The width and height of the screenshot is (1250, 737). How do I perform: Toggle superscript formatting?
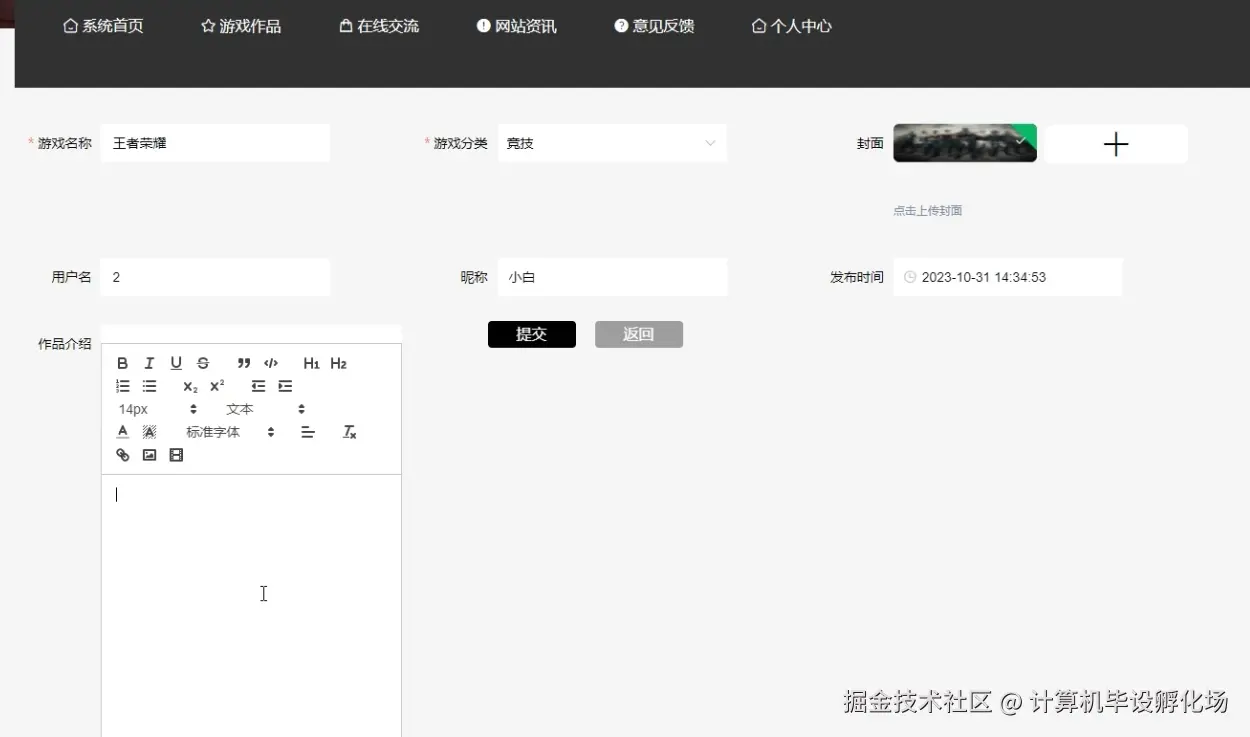216,386
